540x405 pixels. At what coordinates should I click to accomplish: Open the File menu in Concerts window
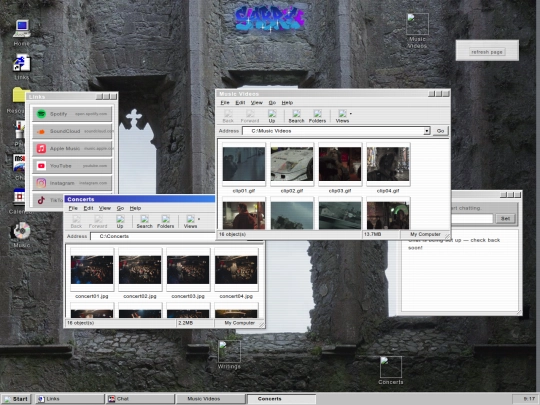pyautogui.click(x=73, y=208)
